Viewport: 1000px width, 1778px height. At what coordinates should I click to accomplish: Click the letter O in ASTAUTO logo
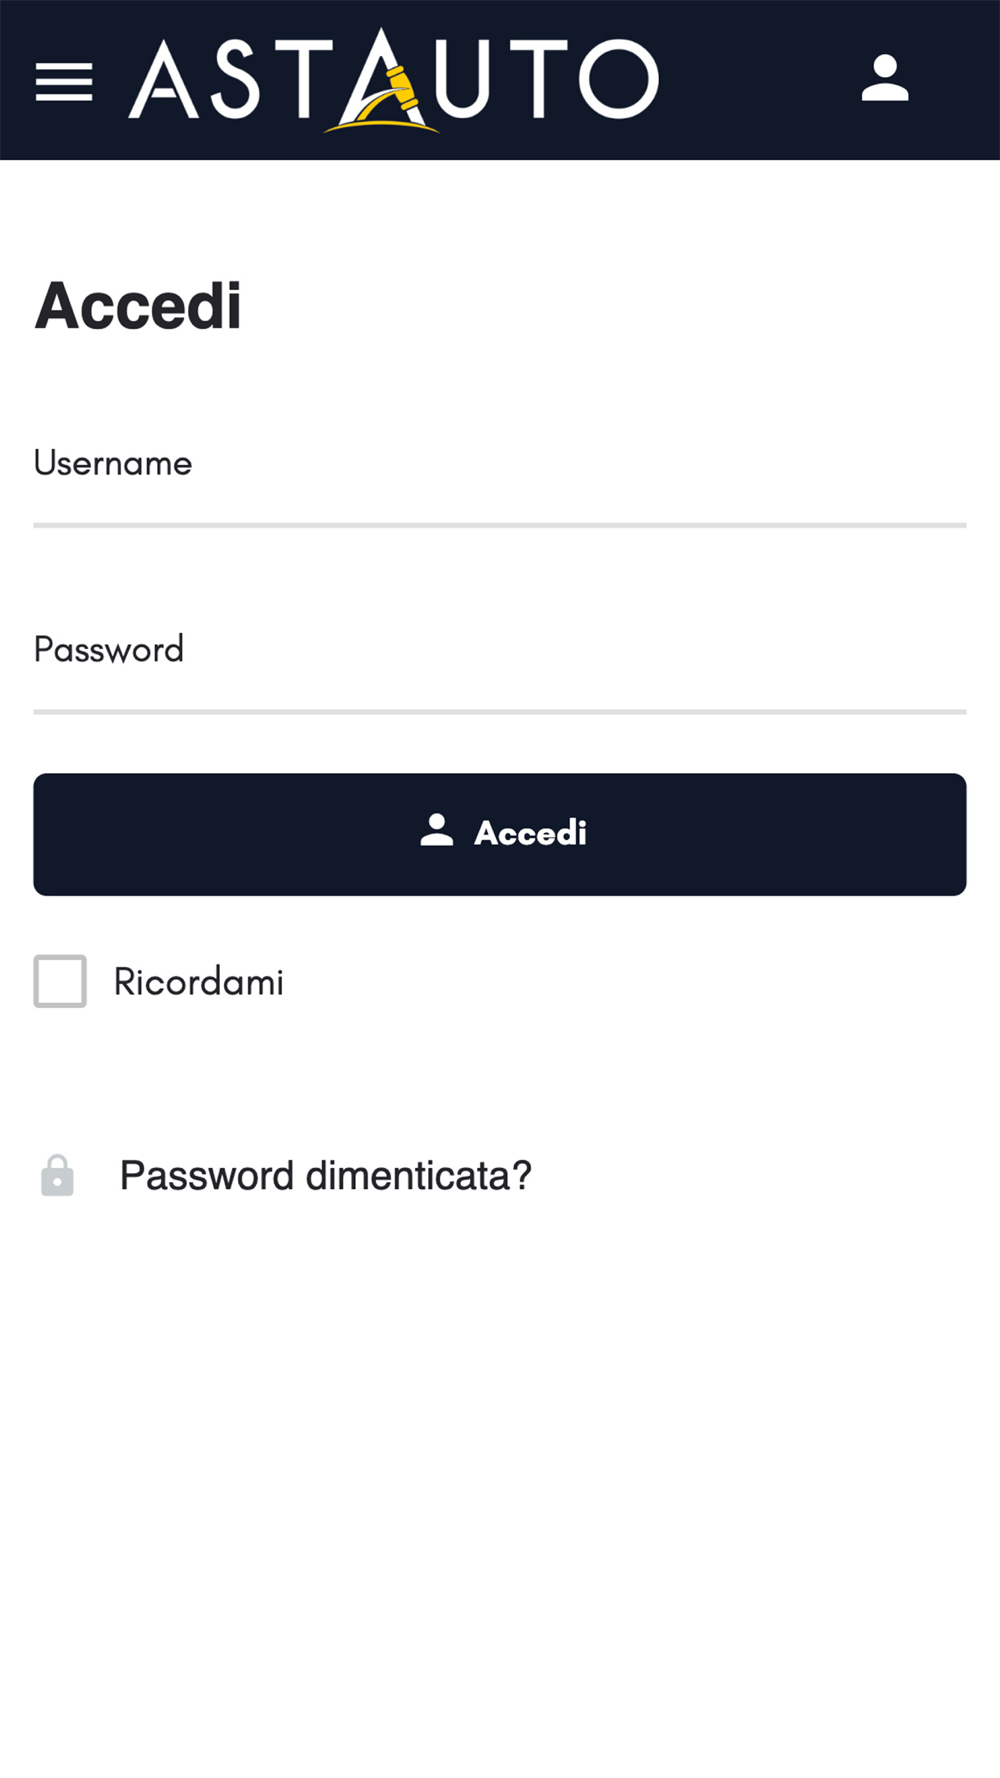tap(619, 79)
